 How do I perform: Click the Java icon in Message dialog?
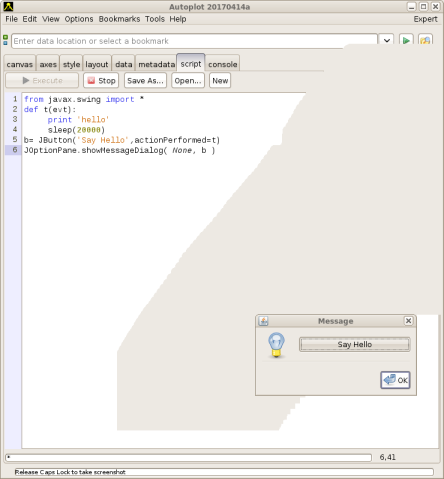(263, 321)
